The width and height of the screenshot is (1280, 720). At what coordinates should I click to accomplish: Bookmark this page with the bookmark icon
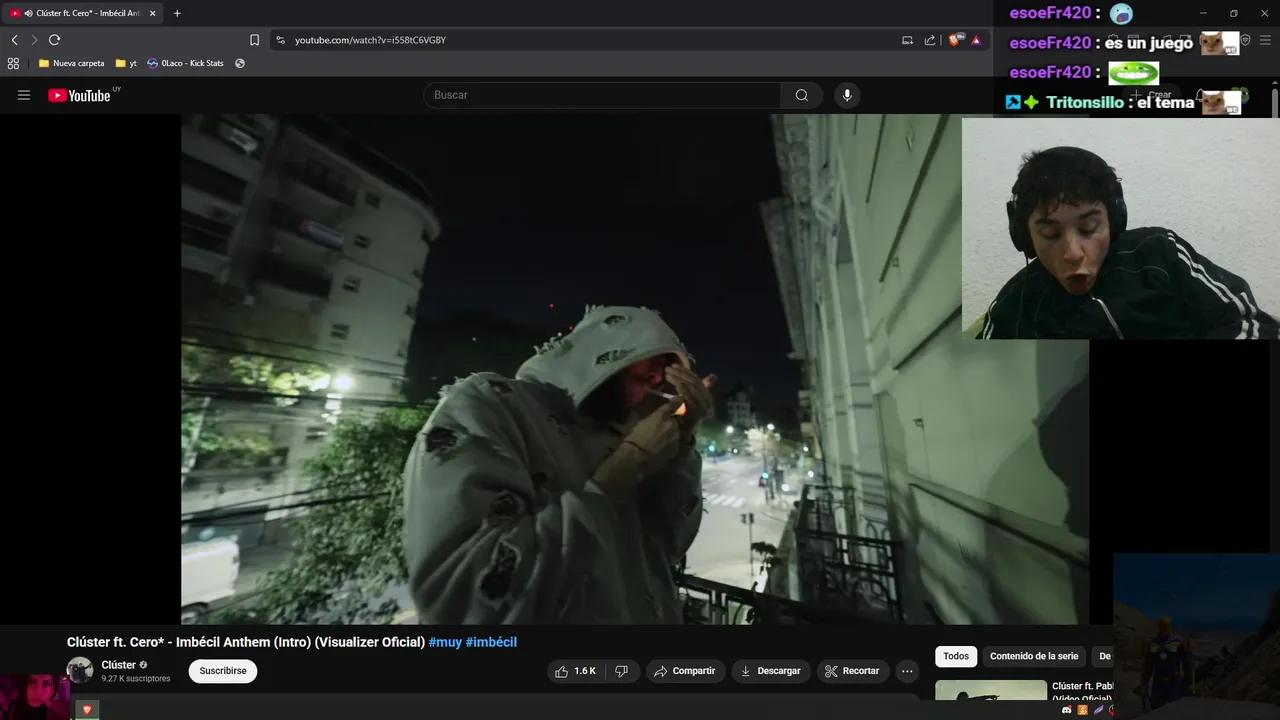tap(254, 40)
